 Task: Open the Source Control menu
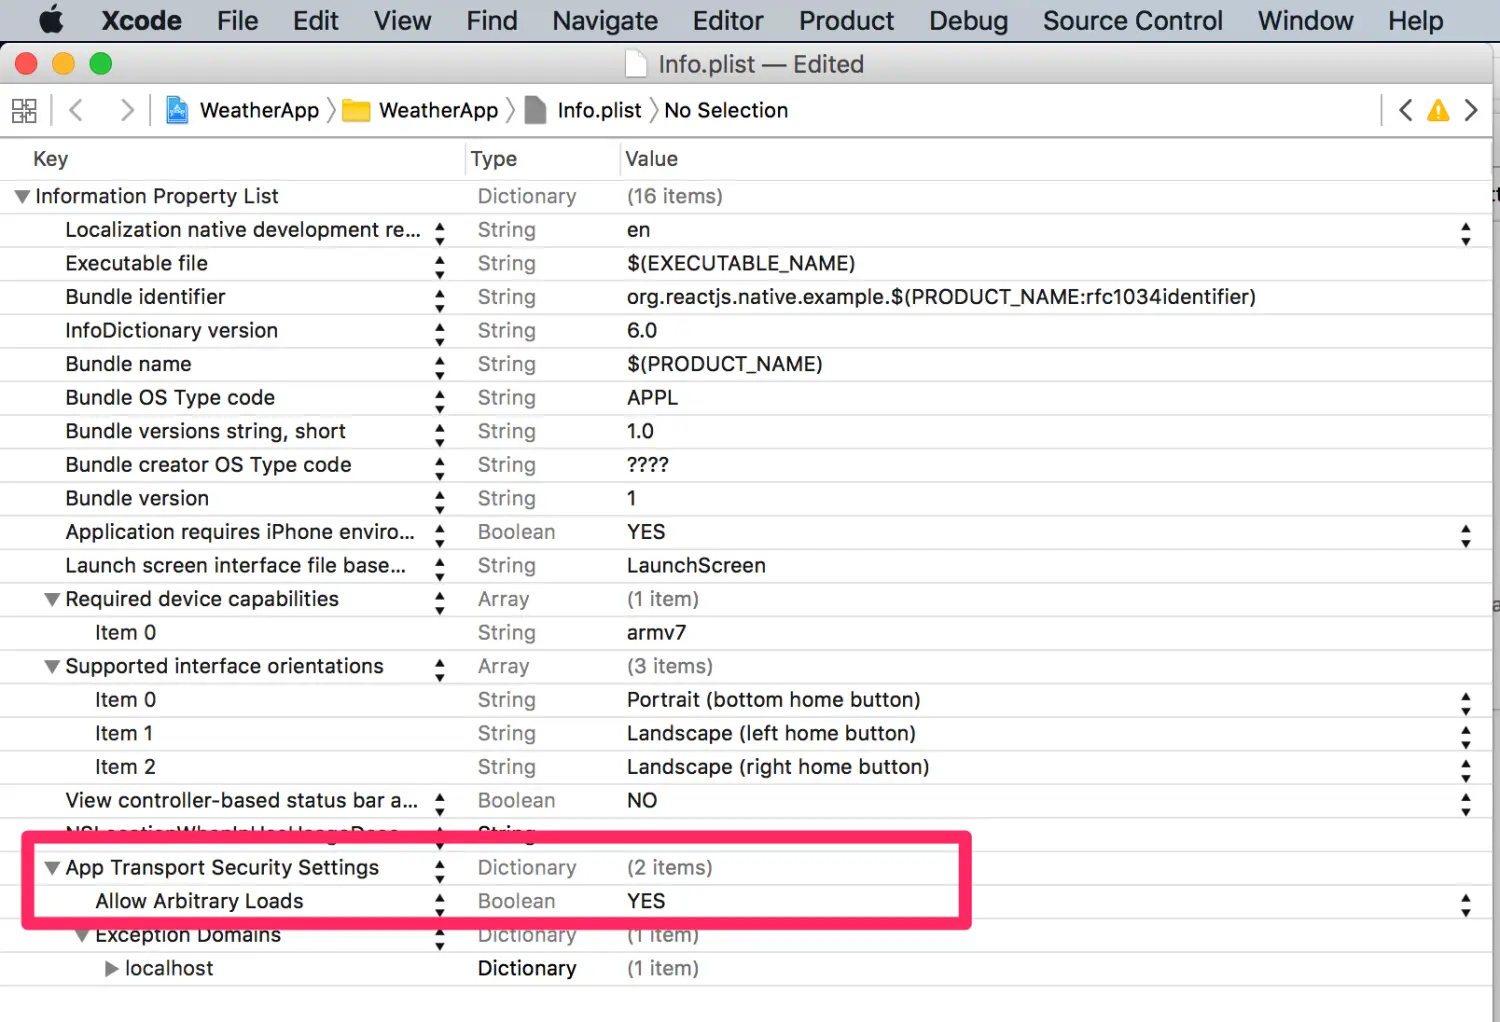(x=1132, y=20)
